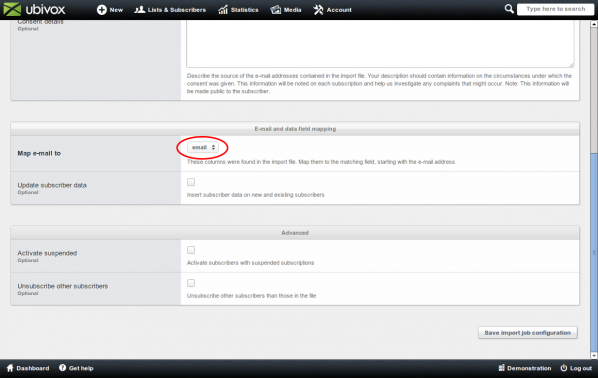The height and width of the screenshot is (378, 598).
Task: Click the people icon for Lists & Subscribers
Action: pyautogui.click(x=140, y=10)
